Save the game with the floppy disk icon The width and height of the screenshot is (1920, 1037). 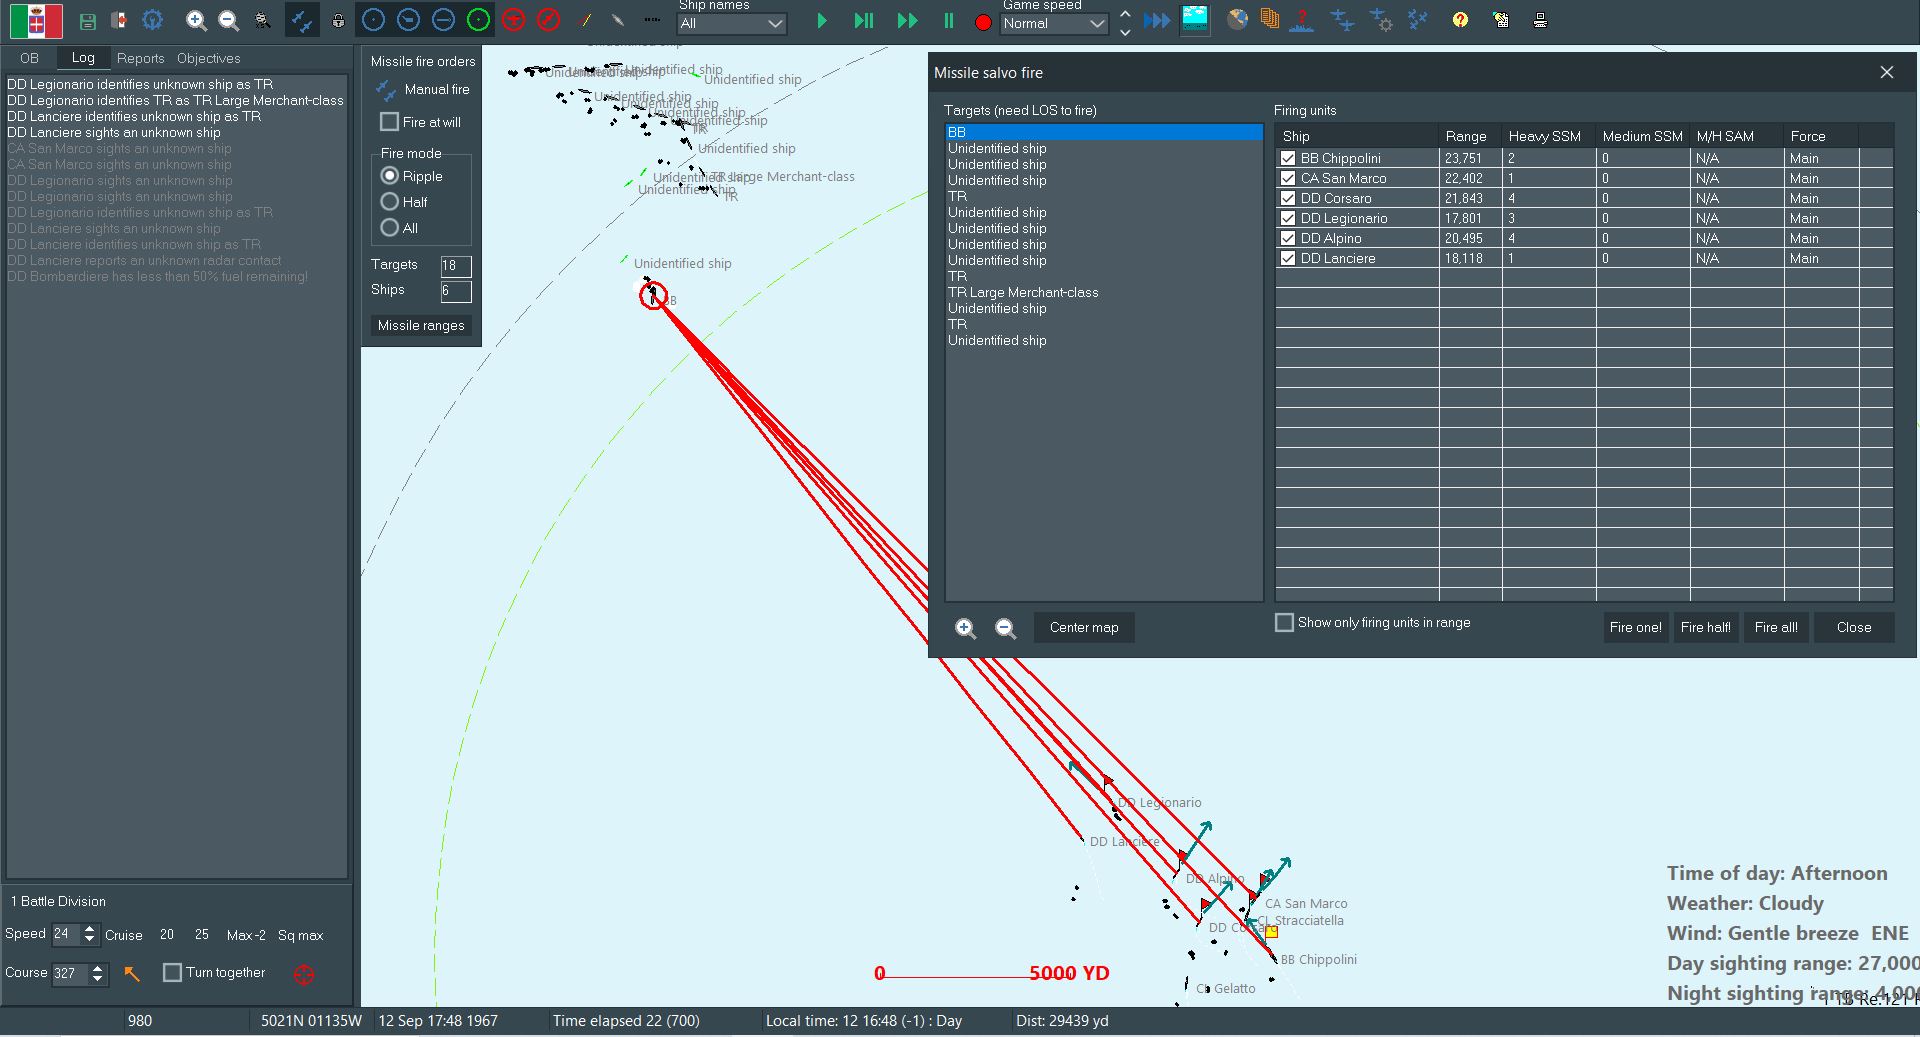(x=88, y=21)
